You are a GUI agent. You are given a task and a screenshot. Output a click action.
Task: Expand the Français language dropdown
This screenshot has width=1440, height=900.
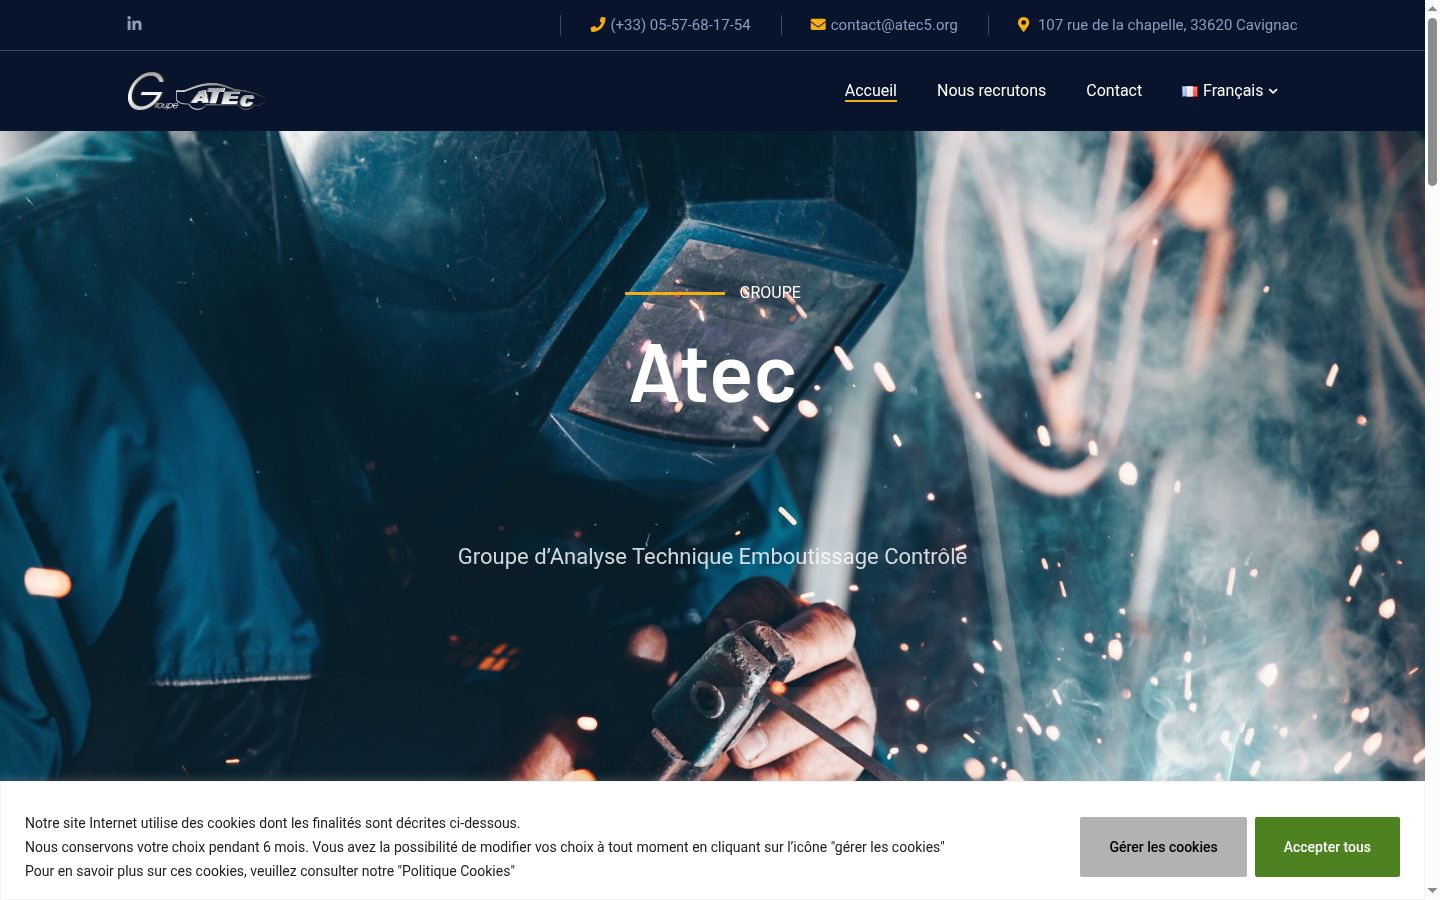click(1229, 90)
